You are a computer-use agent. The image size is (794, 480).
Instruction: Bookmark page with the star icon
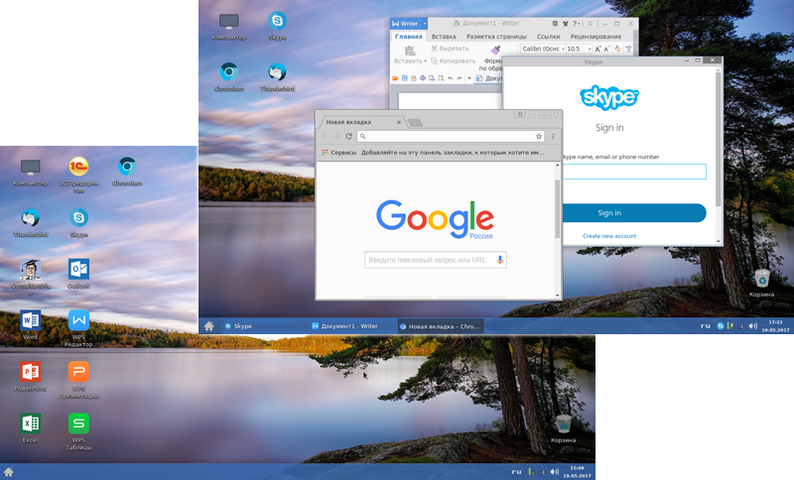pyautogui.click(x=539, y=136)
